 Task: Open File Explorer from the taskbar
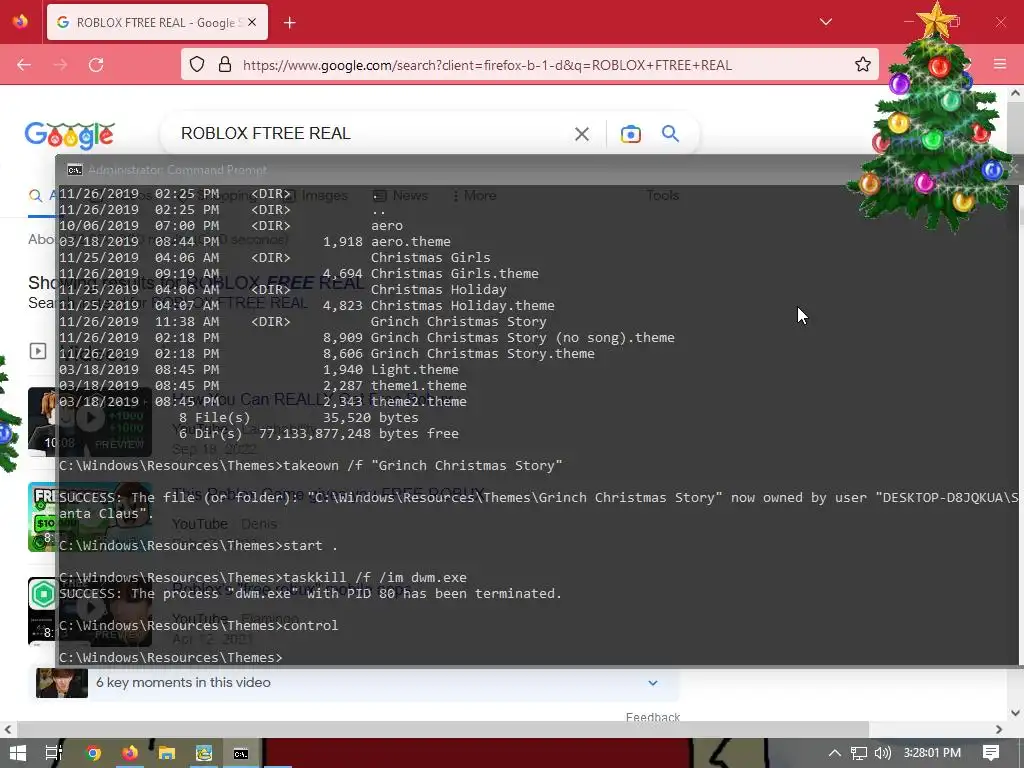tap(167, 753)
